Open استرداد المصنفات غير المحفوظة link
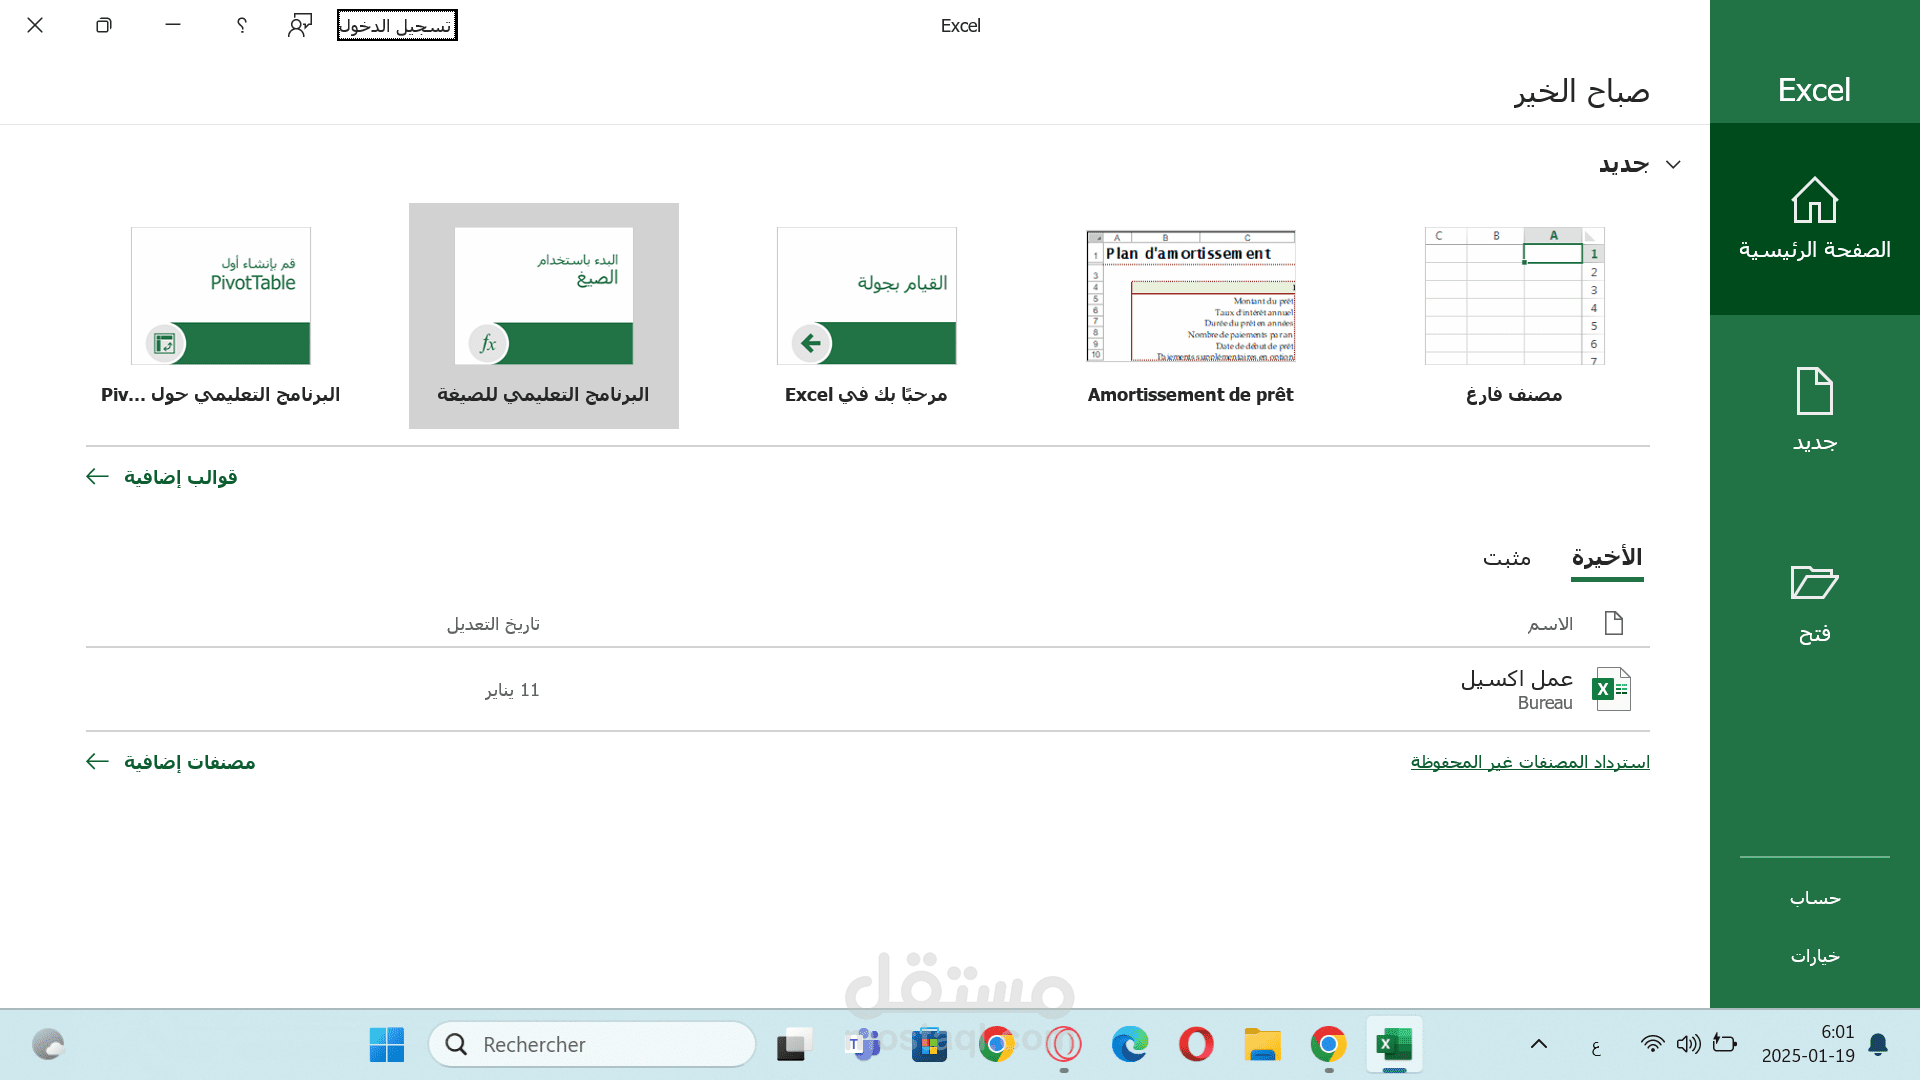1920x1080 pixels. click(x=1529, y=762)
